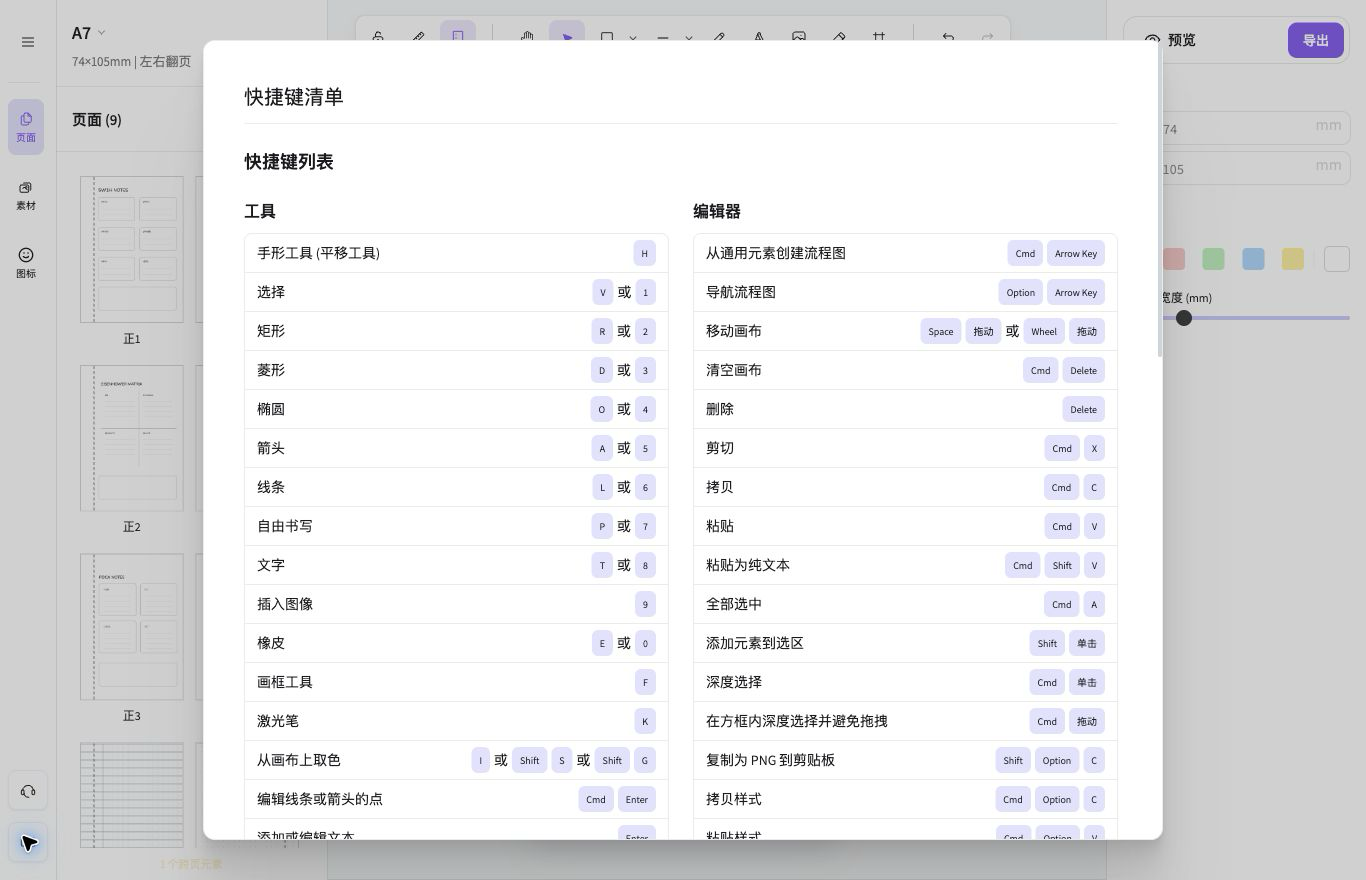The height and width of the screenshot is (880, 1366).
Task: Open the hamburger menu in left sidebar
Action: [x=28, y=42]
